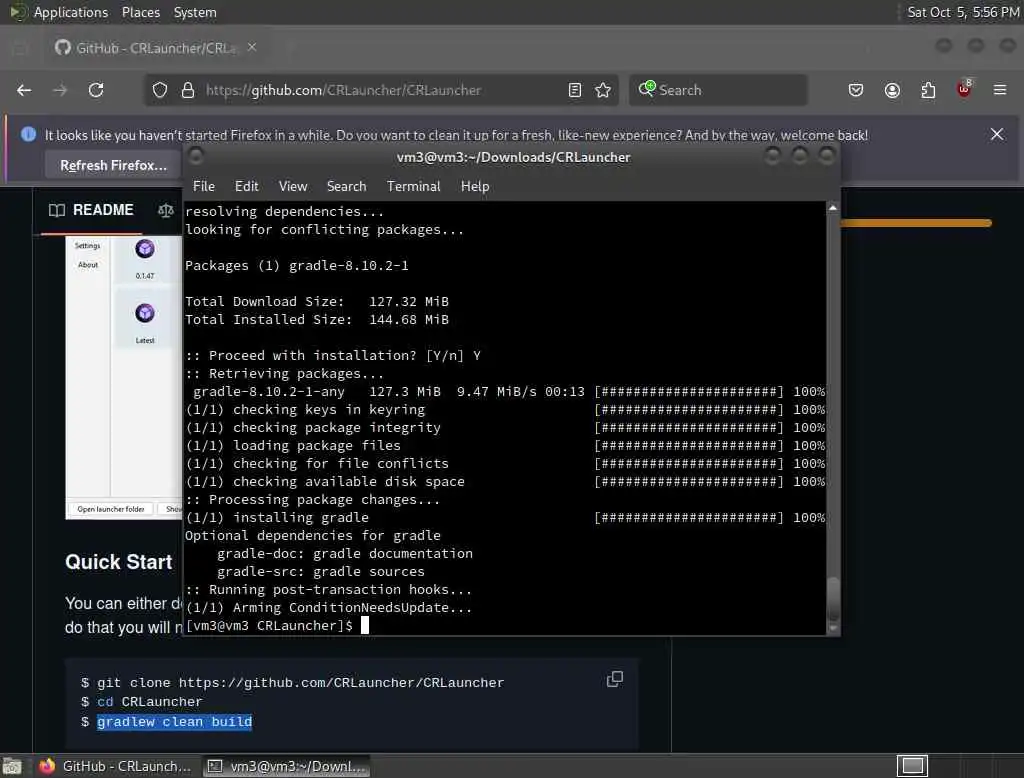Click the README book icon
Image resolution: width=1024 pixels, height=778 pixels.
pos(57,210)
